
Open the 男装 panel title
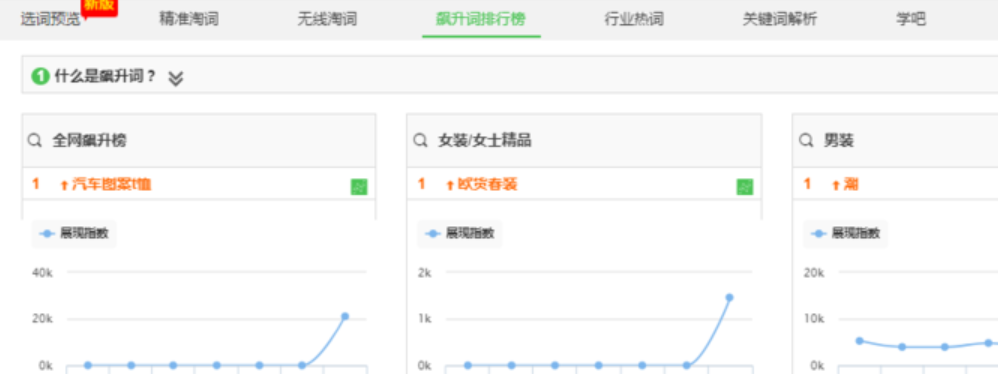pos(839,141)
